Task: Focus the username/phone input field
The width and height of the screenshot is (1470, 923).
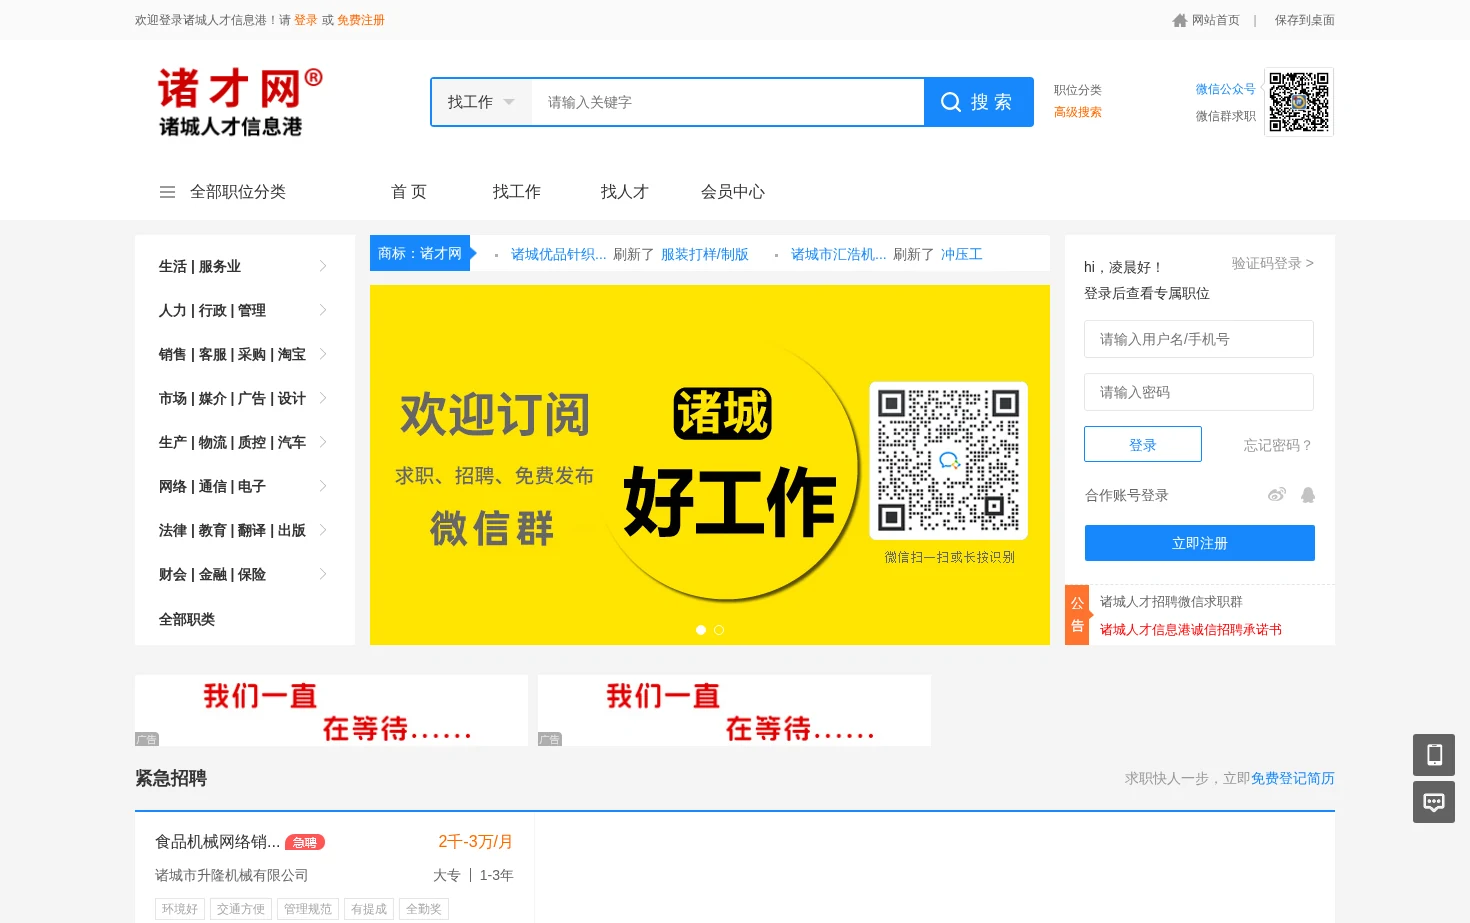Action: 1199,339
